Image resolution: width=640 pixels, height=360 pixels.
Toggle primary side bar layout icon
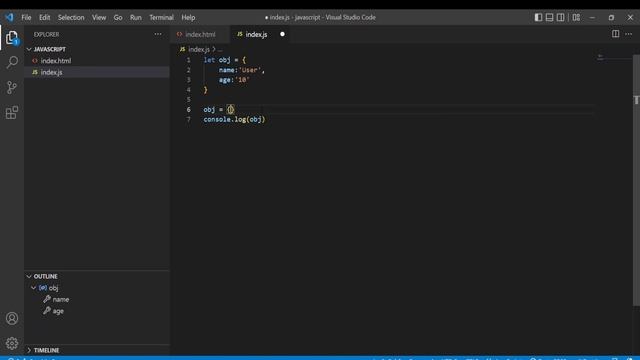538,17
